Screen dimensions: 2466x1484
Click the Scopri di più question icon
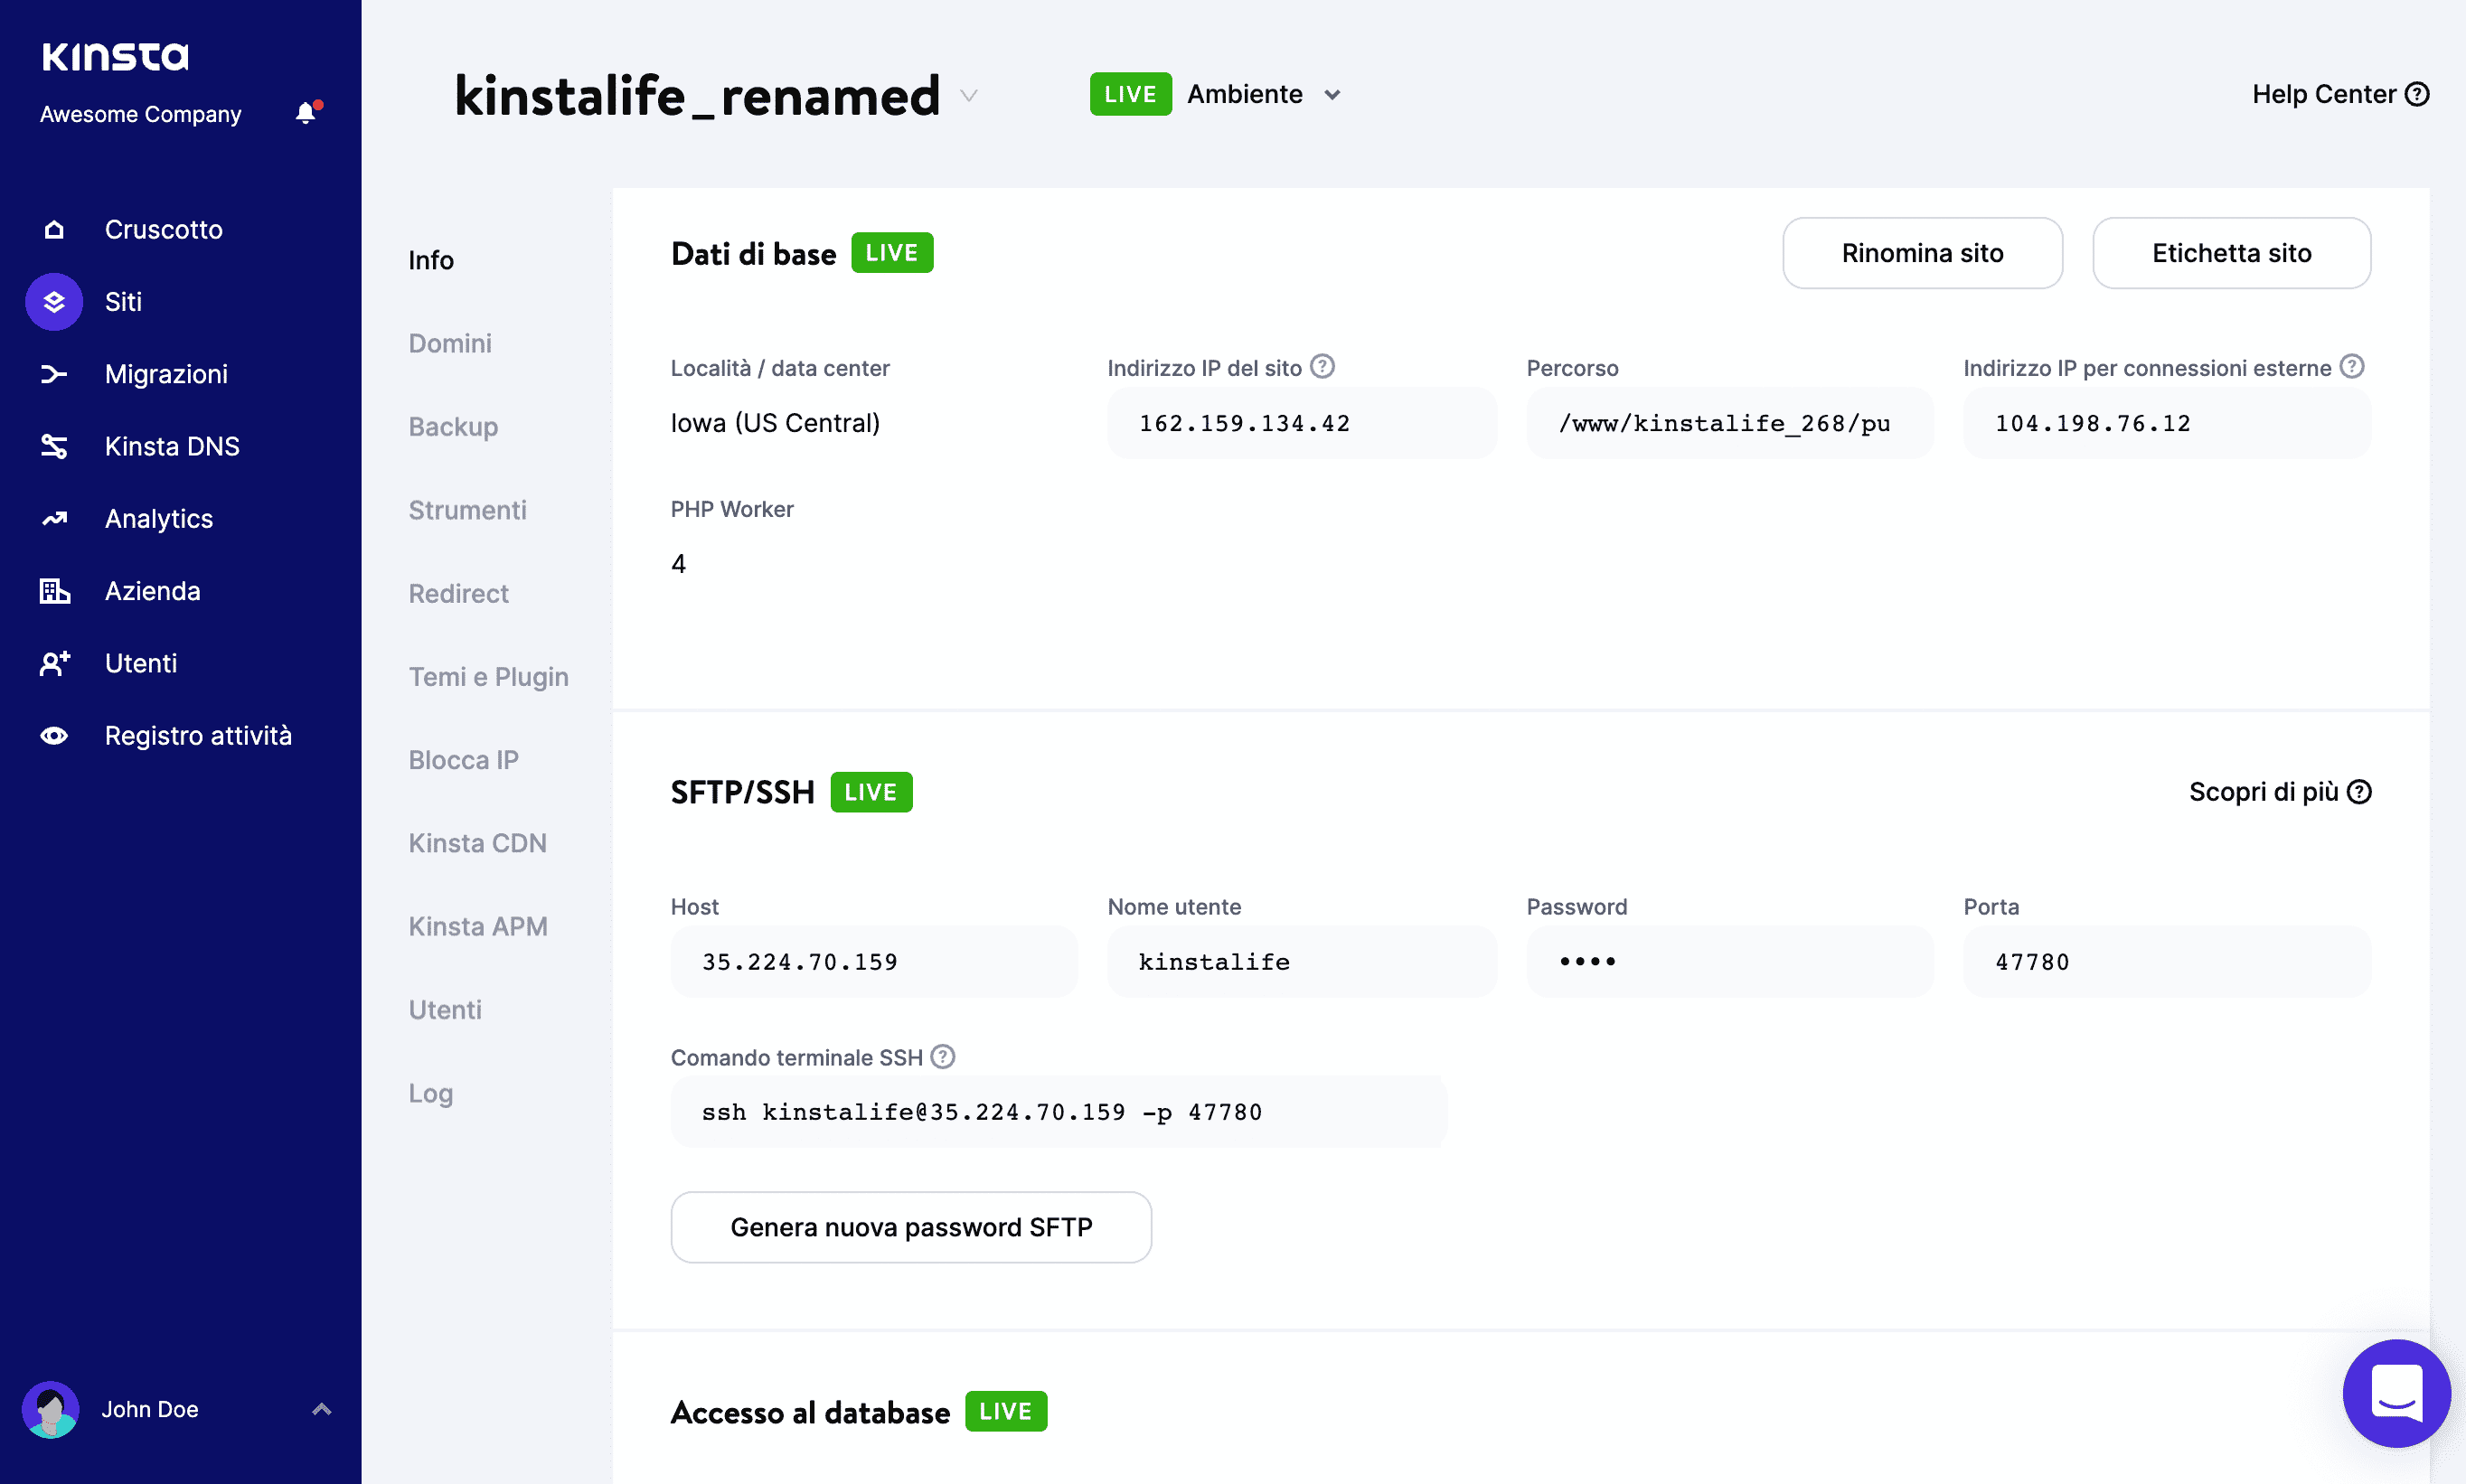(x=2359, y=792)
